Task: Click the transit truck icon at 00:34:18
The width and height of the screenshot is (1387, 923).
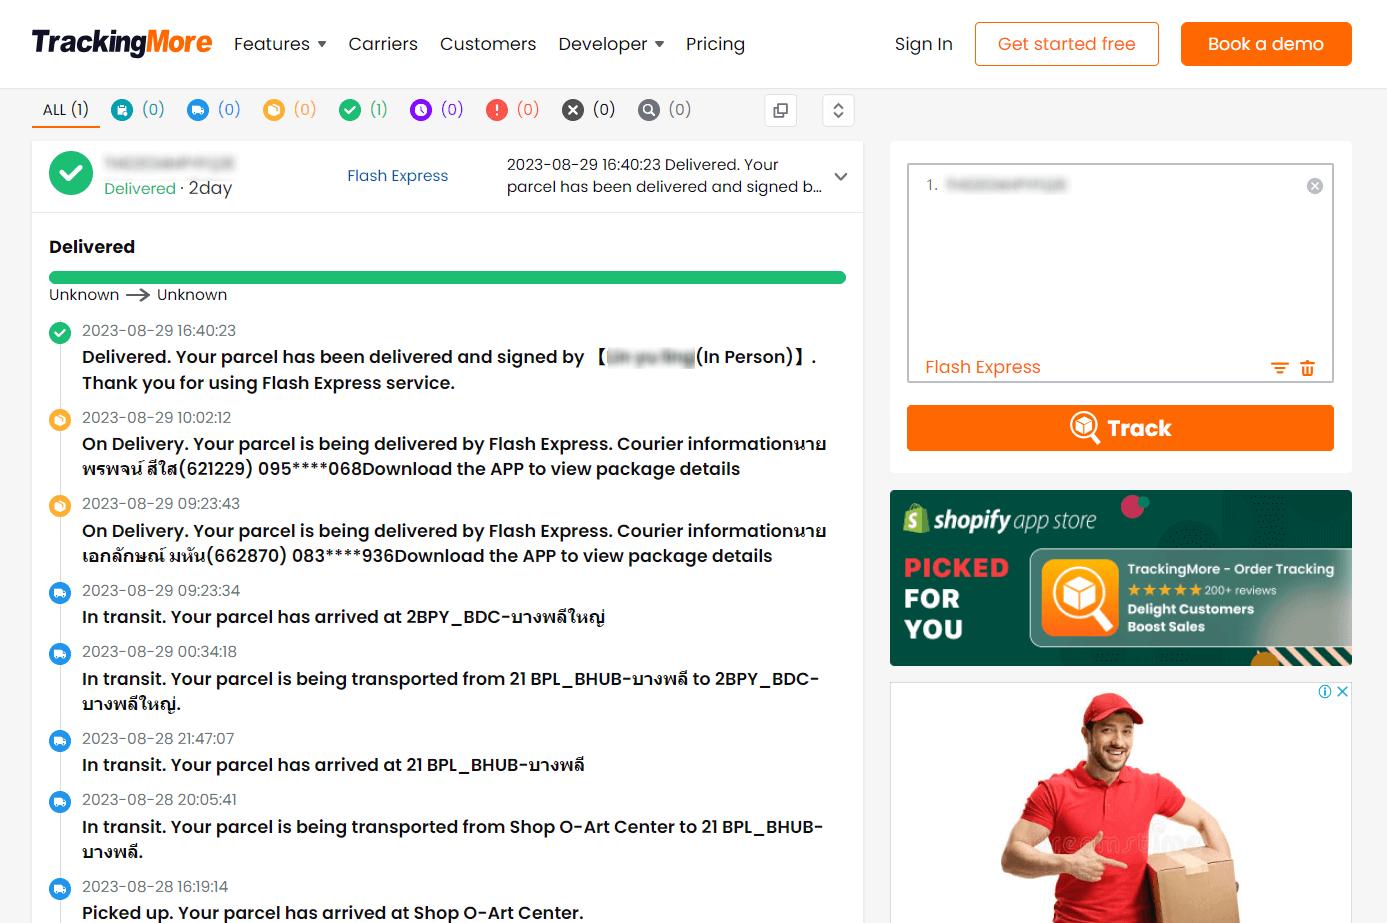Action: tap(60, 653)
